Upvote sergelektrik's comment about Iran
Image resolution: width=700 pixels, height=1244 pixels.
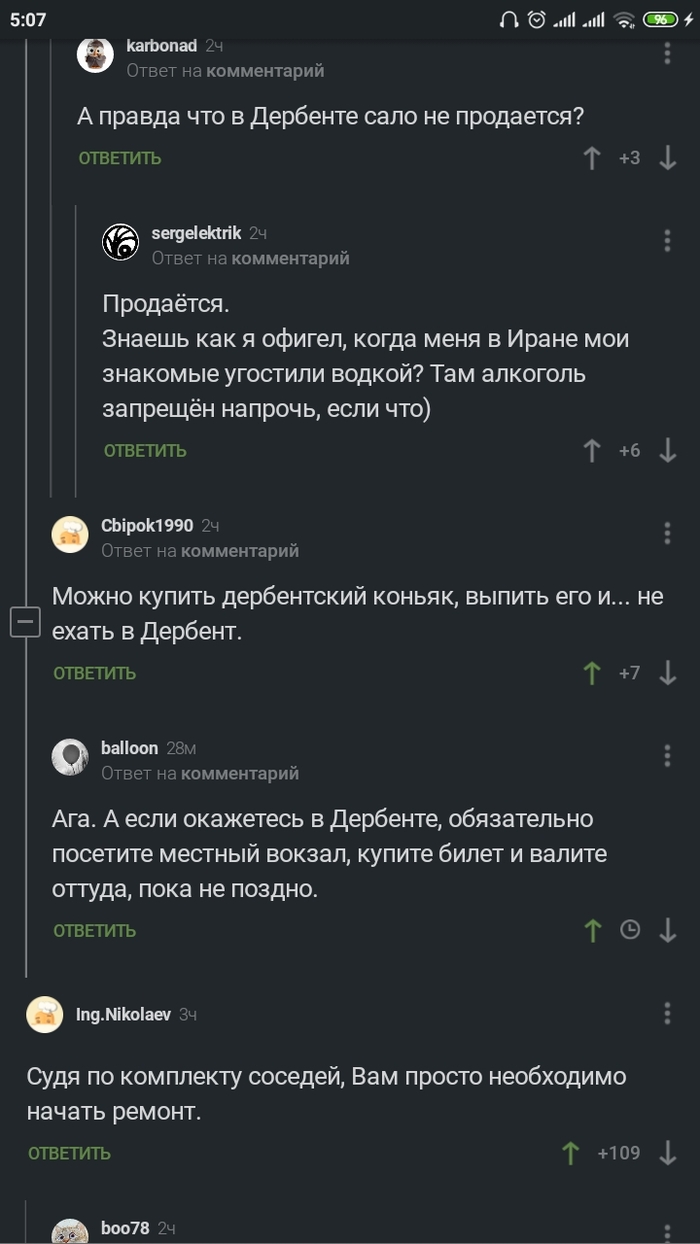[592, 451]
